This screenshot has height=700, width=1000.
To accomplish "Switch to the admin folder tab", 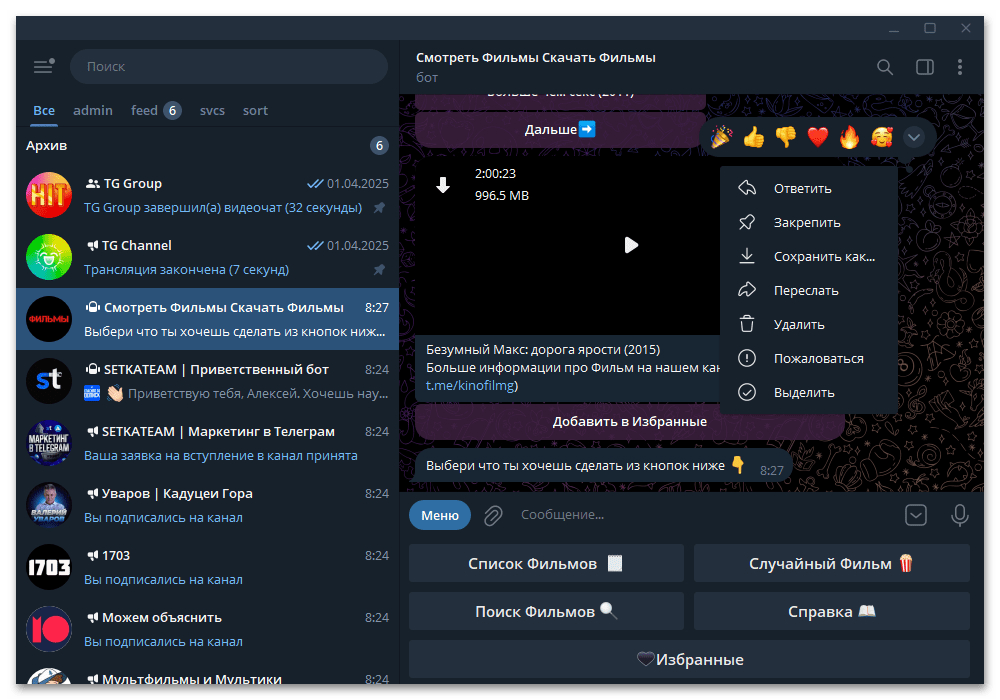I will coord(92,110).
